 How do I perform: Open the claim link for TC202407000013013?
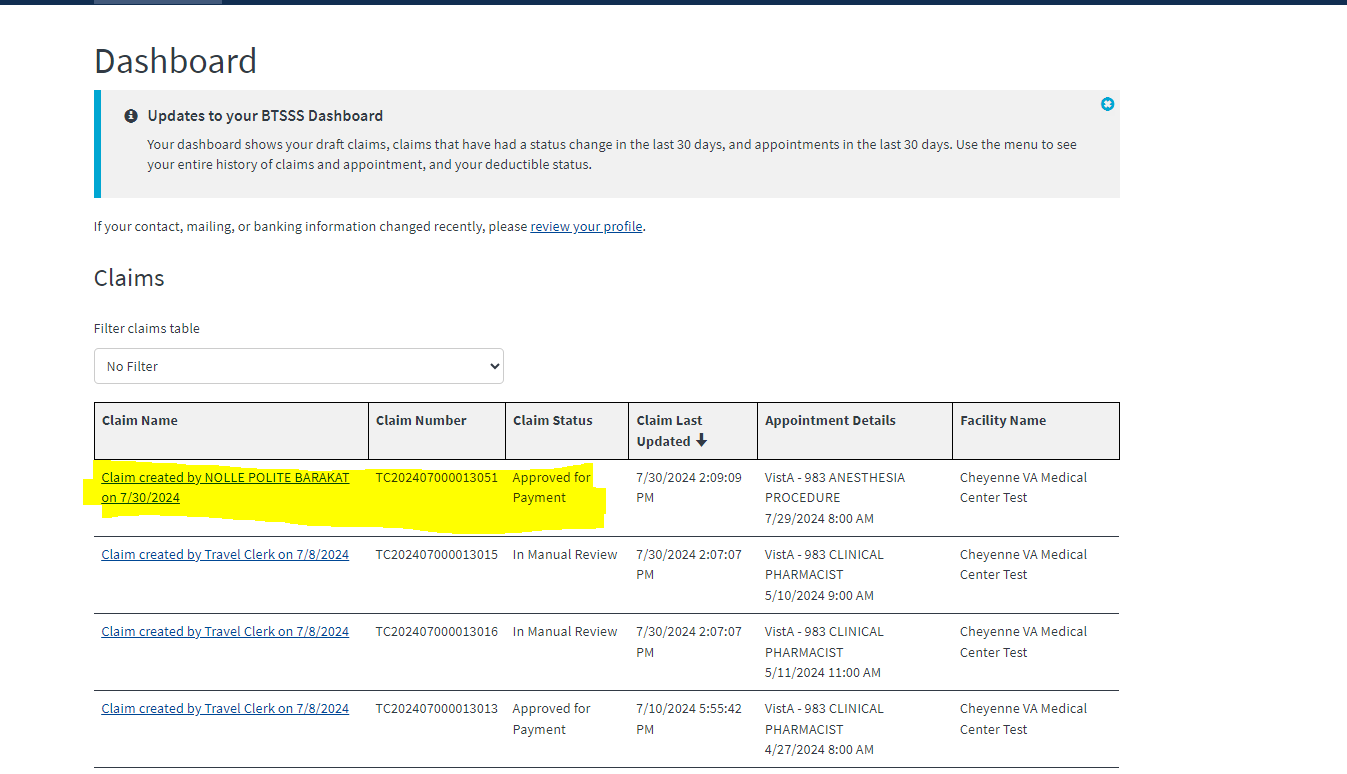(x=225, y=709)
